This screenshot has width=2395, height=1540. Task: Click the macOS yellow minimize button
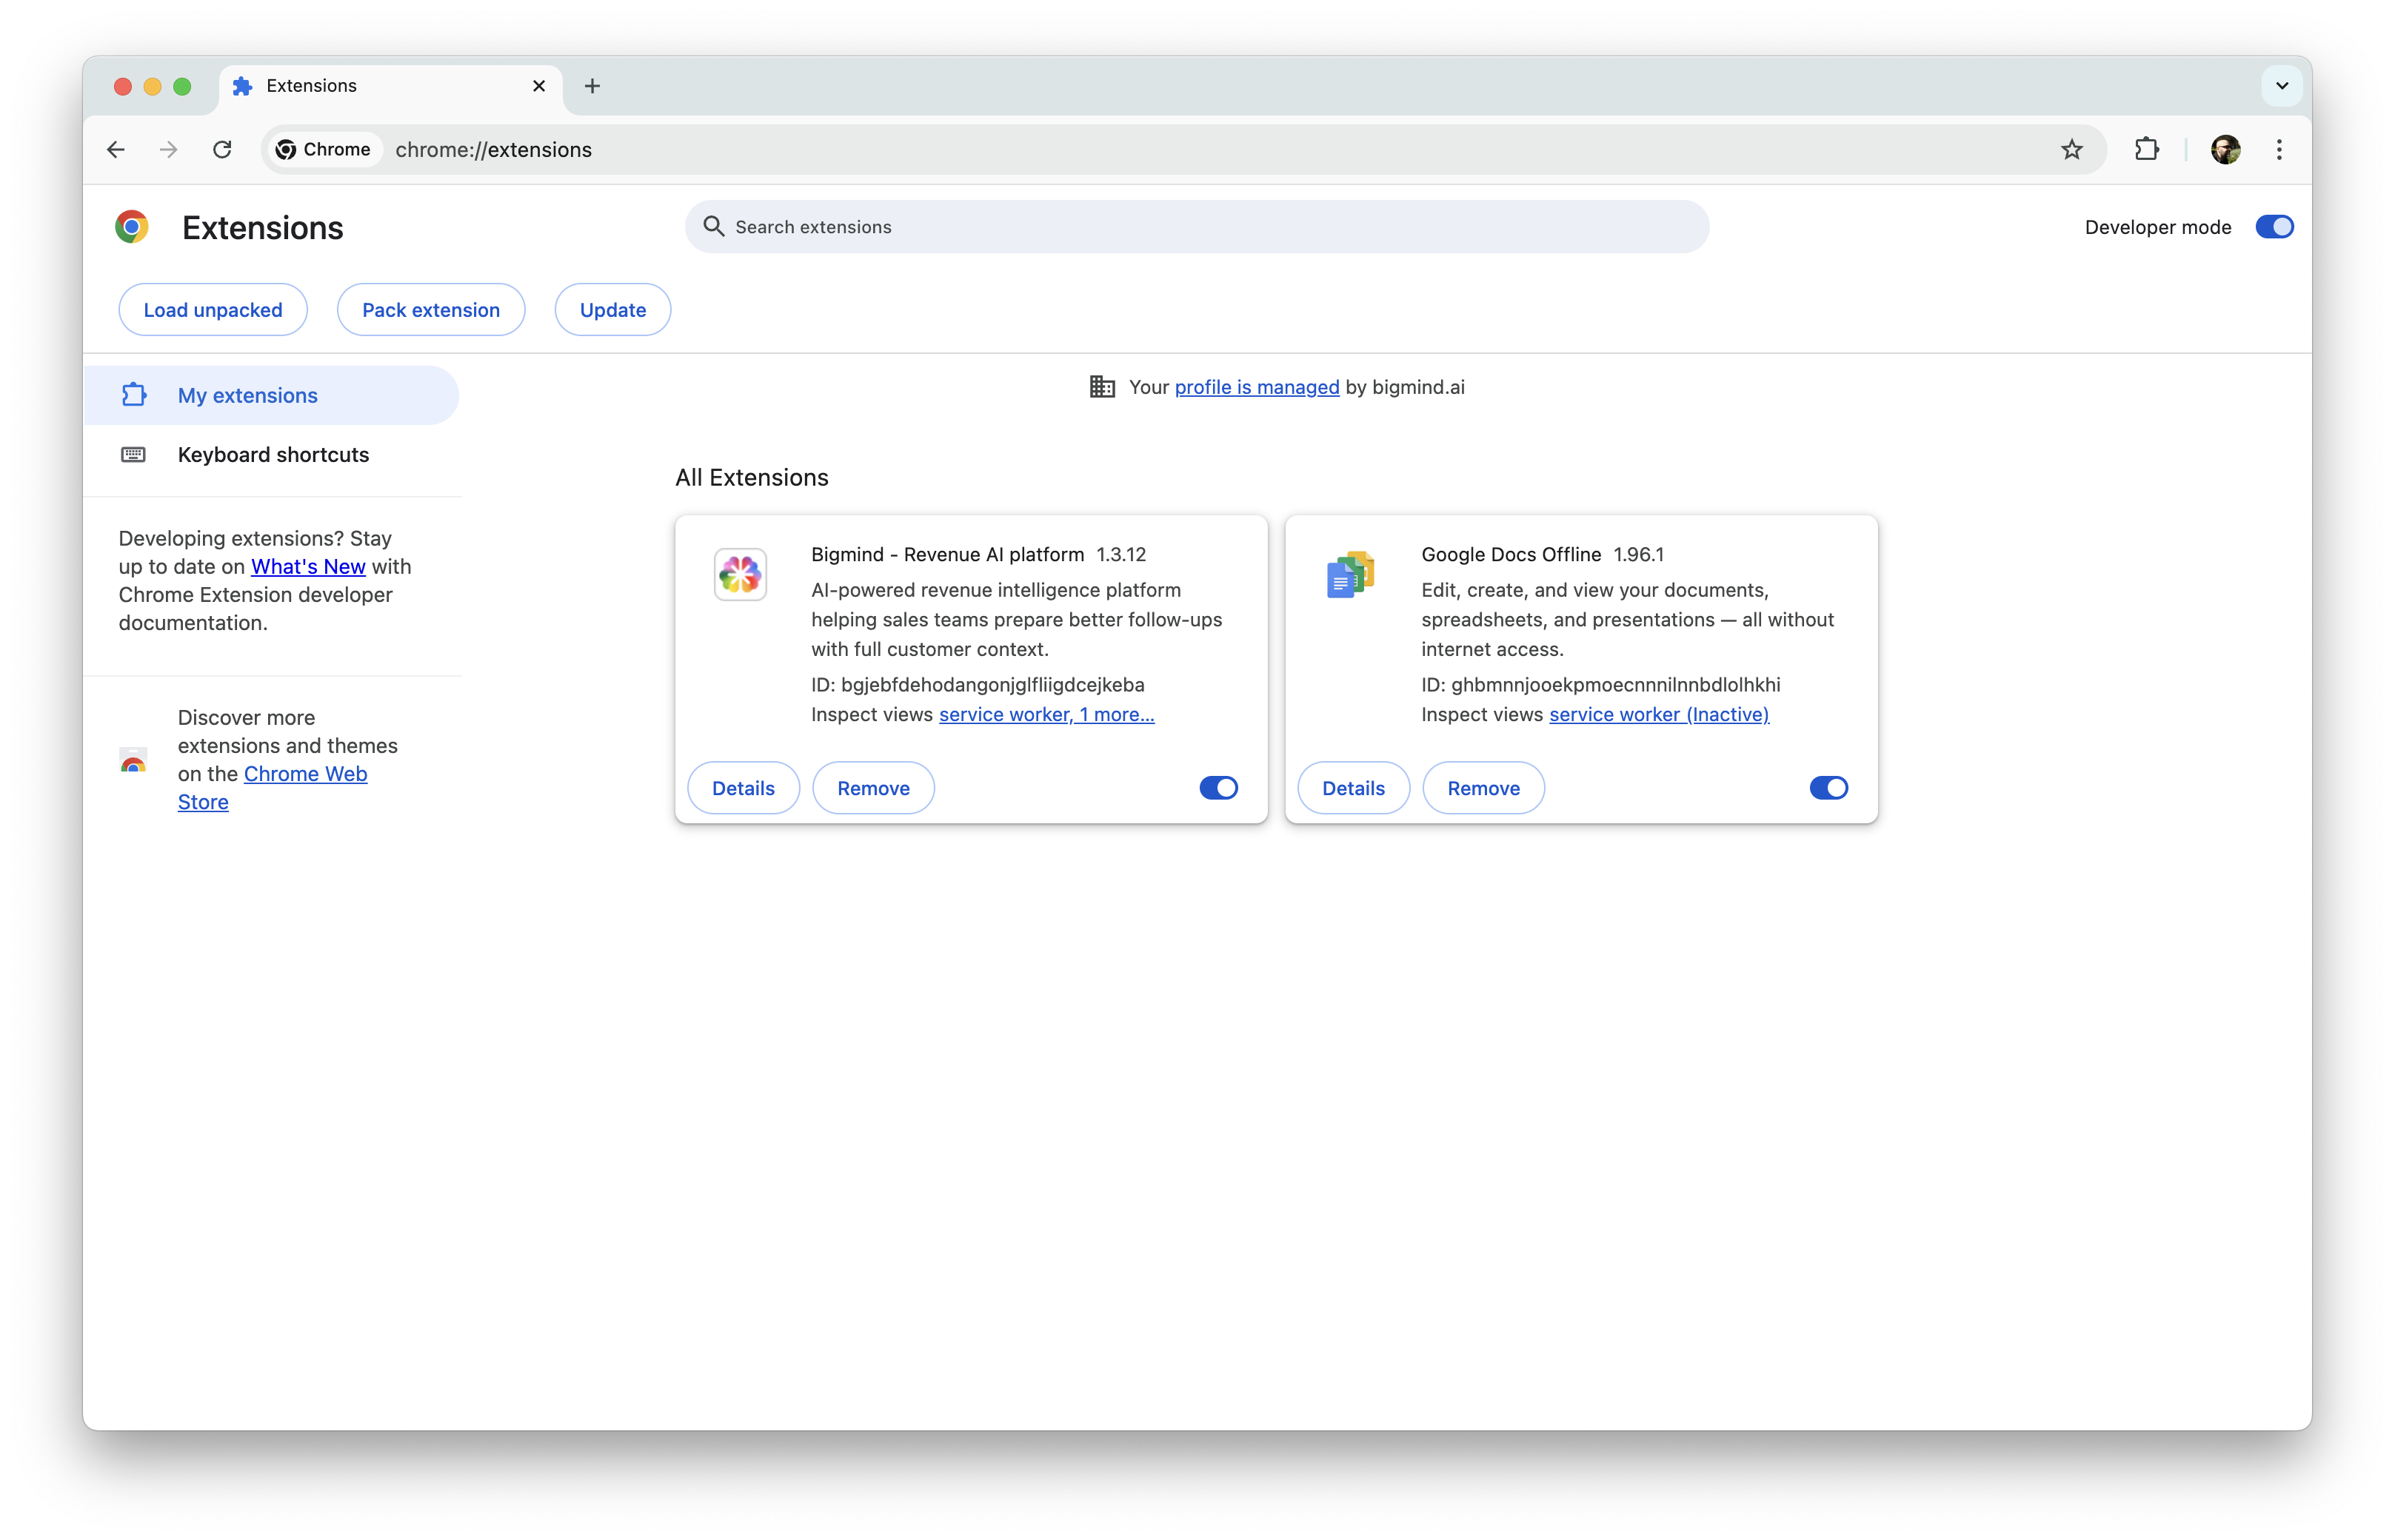152,86
